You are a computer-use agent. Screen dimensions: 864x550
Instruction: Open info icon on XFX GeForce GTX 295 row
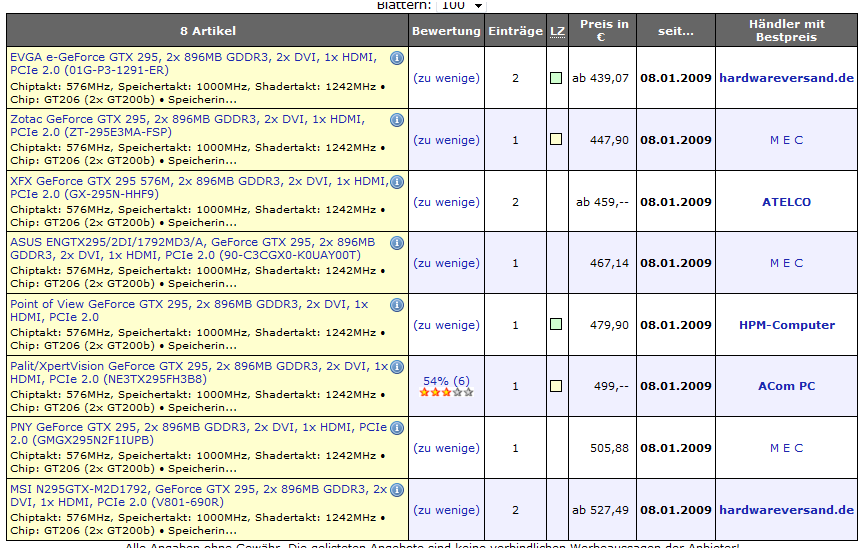coord(397,181)
